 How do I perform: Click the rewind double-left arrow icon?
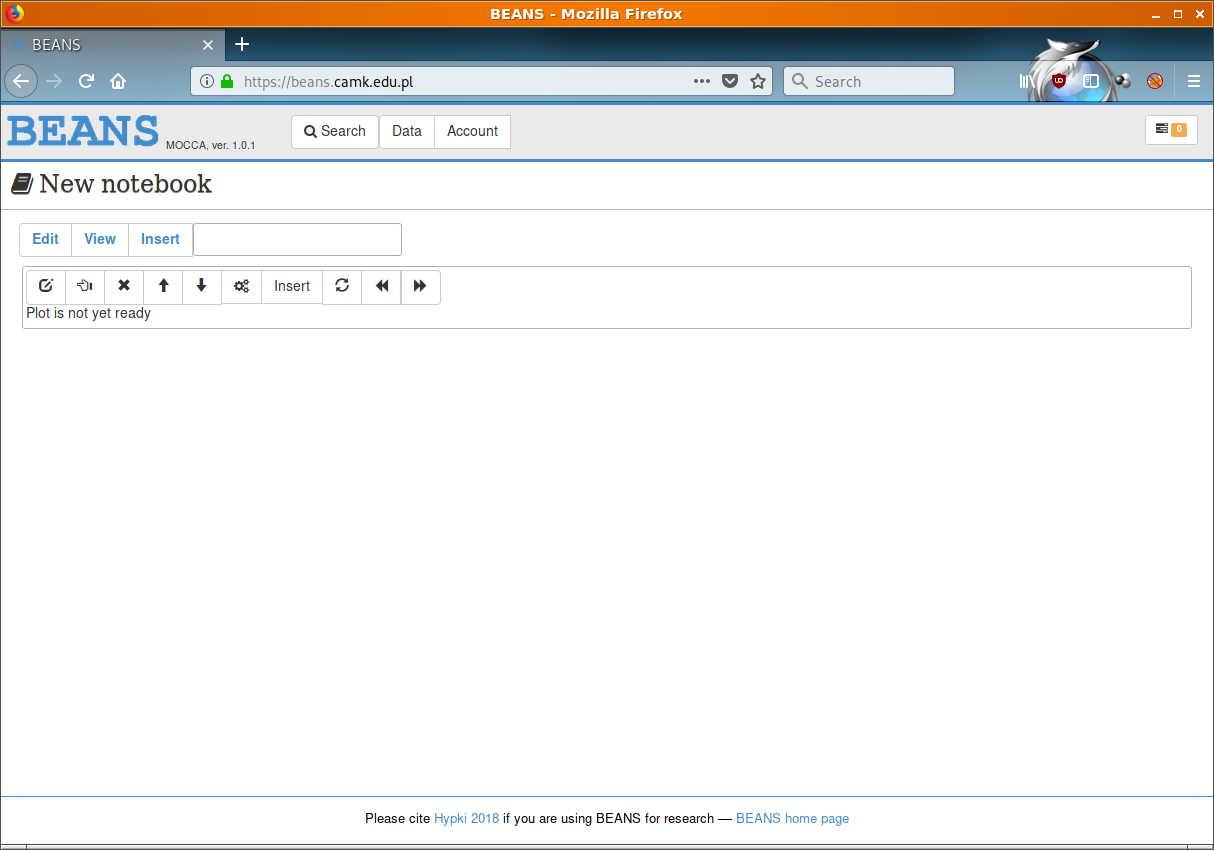point(381,286)
